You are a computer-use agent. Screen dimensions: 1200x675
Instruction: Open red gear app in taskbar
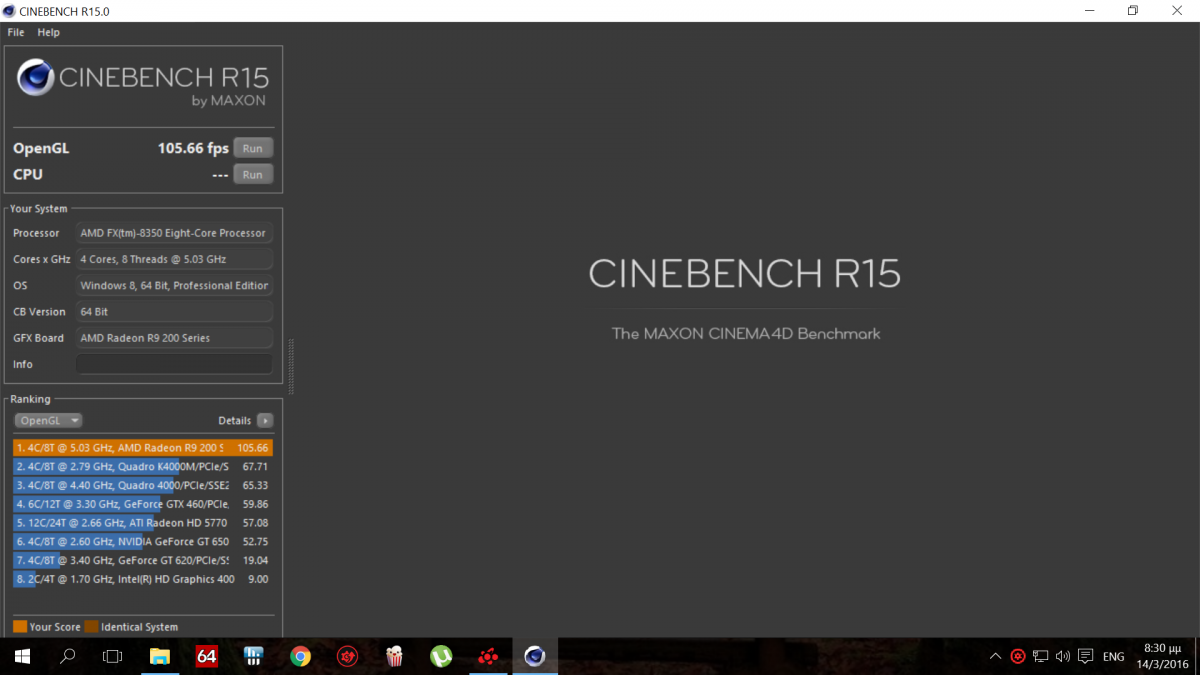point(347,657)
